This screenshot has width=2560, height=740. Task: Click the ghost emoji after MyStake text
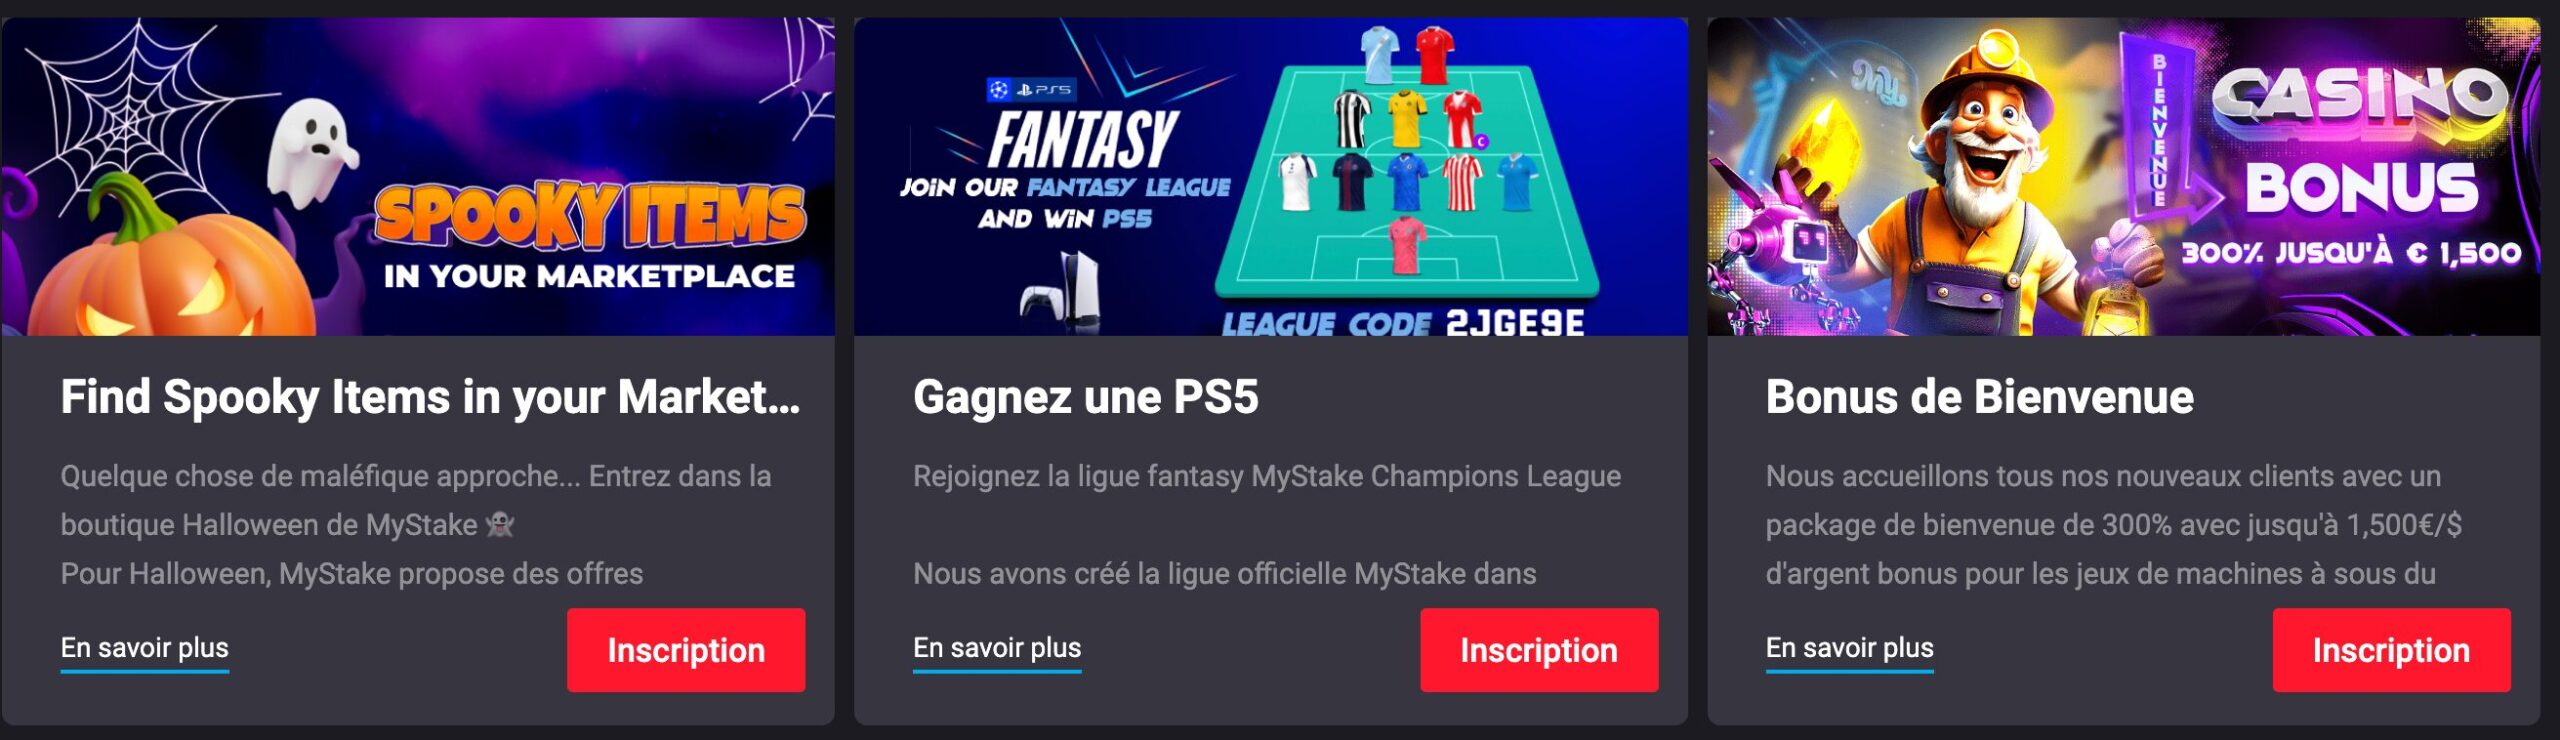[499, 525]
